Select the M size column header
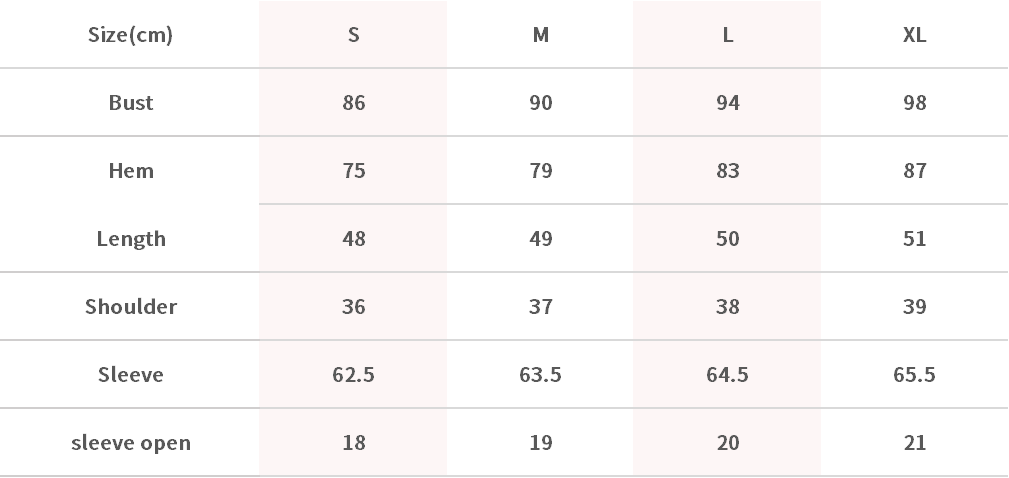This screenshot has width=1009, height=478. point(540,35)
